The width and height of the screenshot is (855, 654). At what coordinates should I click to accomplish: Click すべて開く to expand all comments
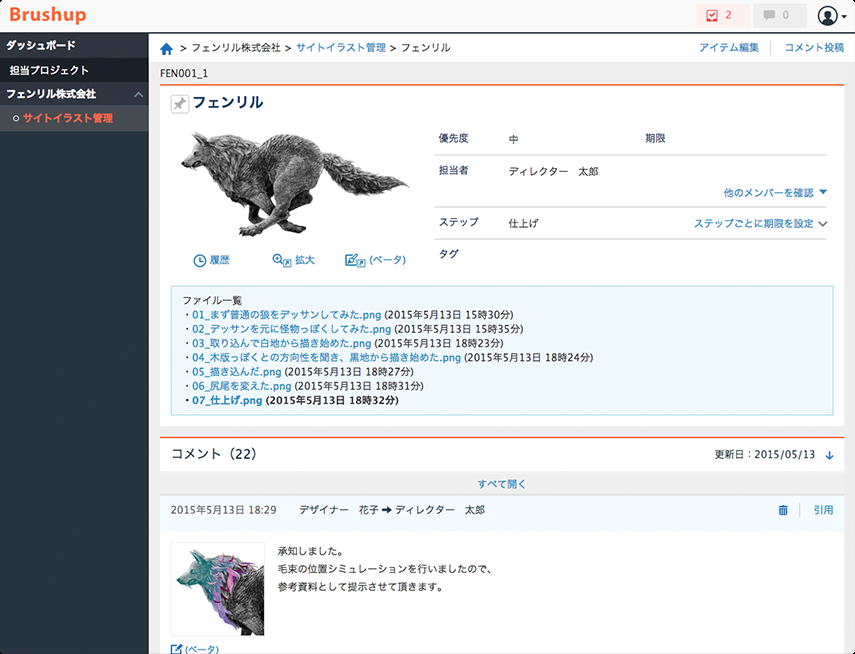502,484
